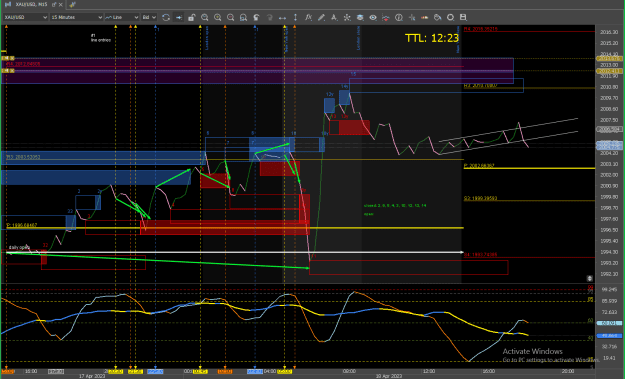Click the refresh chart icon
The height and width of the screenshot is (379, 625).
click(x=166, y=17)
